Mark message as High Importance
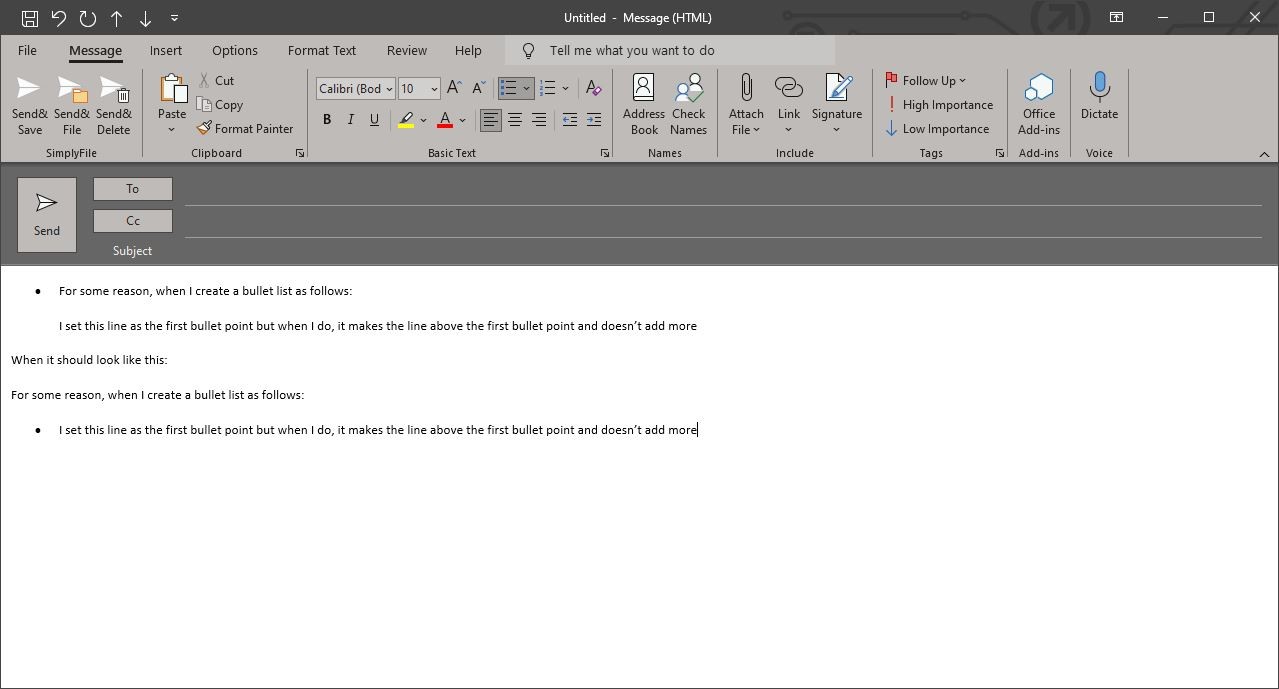This screenshot has height=689, width=1279. tap(939, 104)
